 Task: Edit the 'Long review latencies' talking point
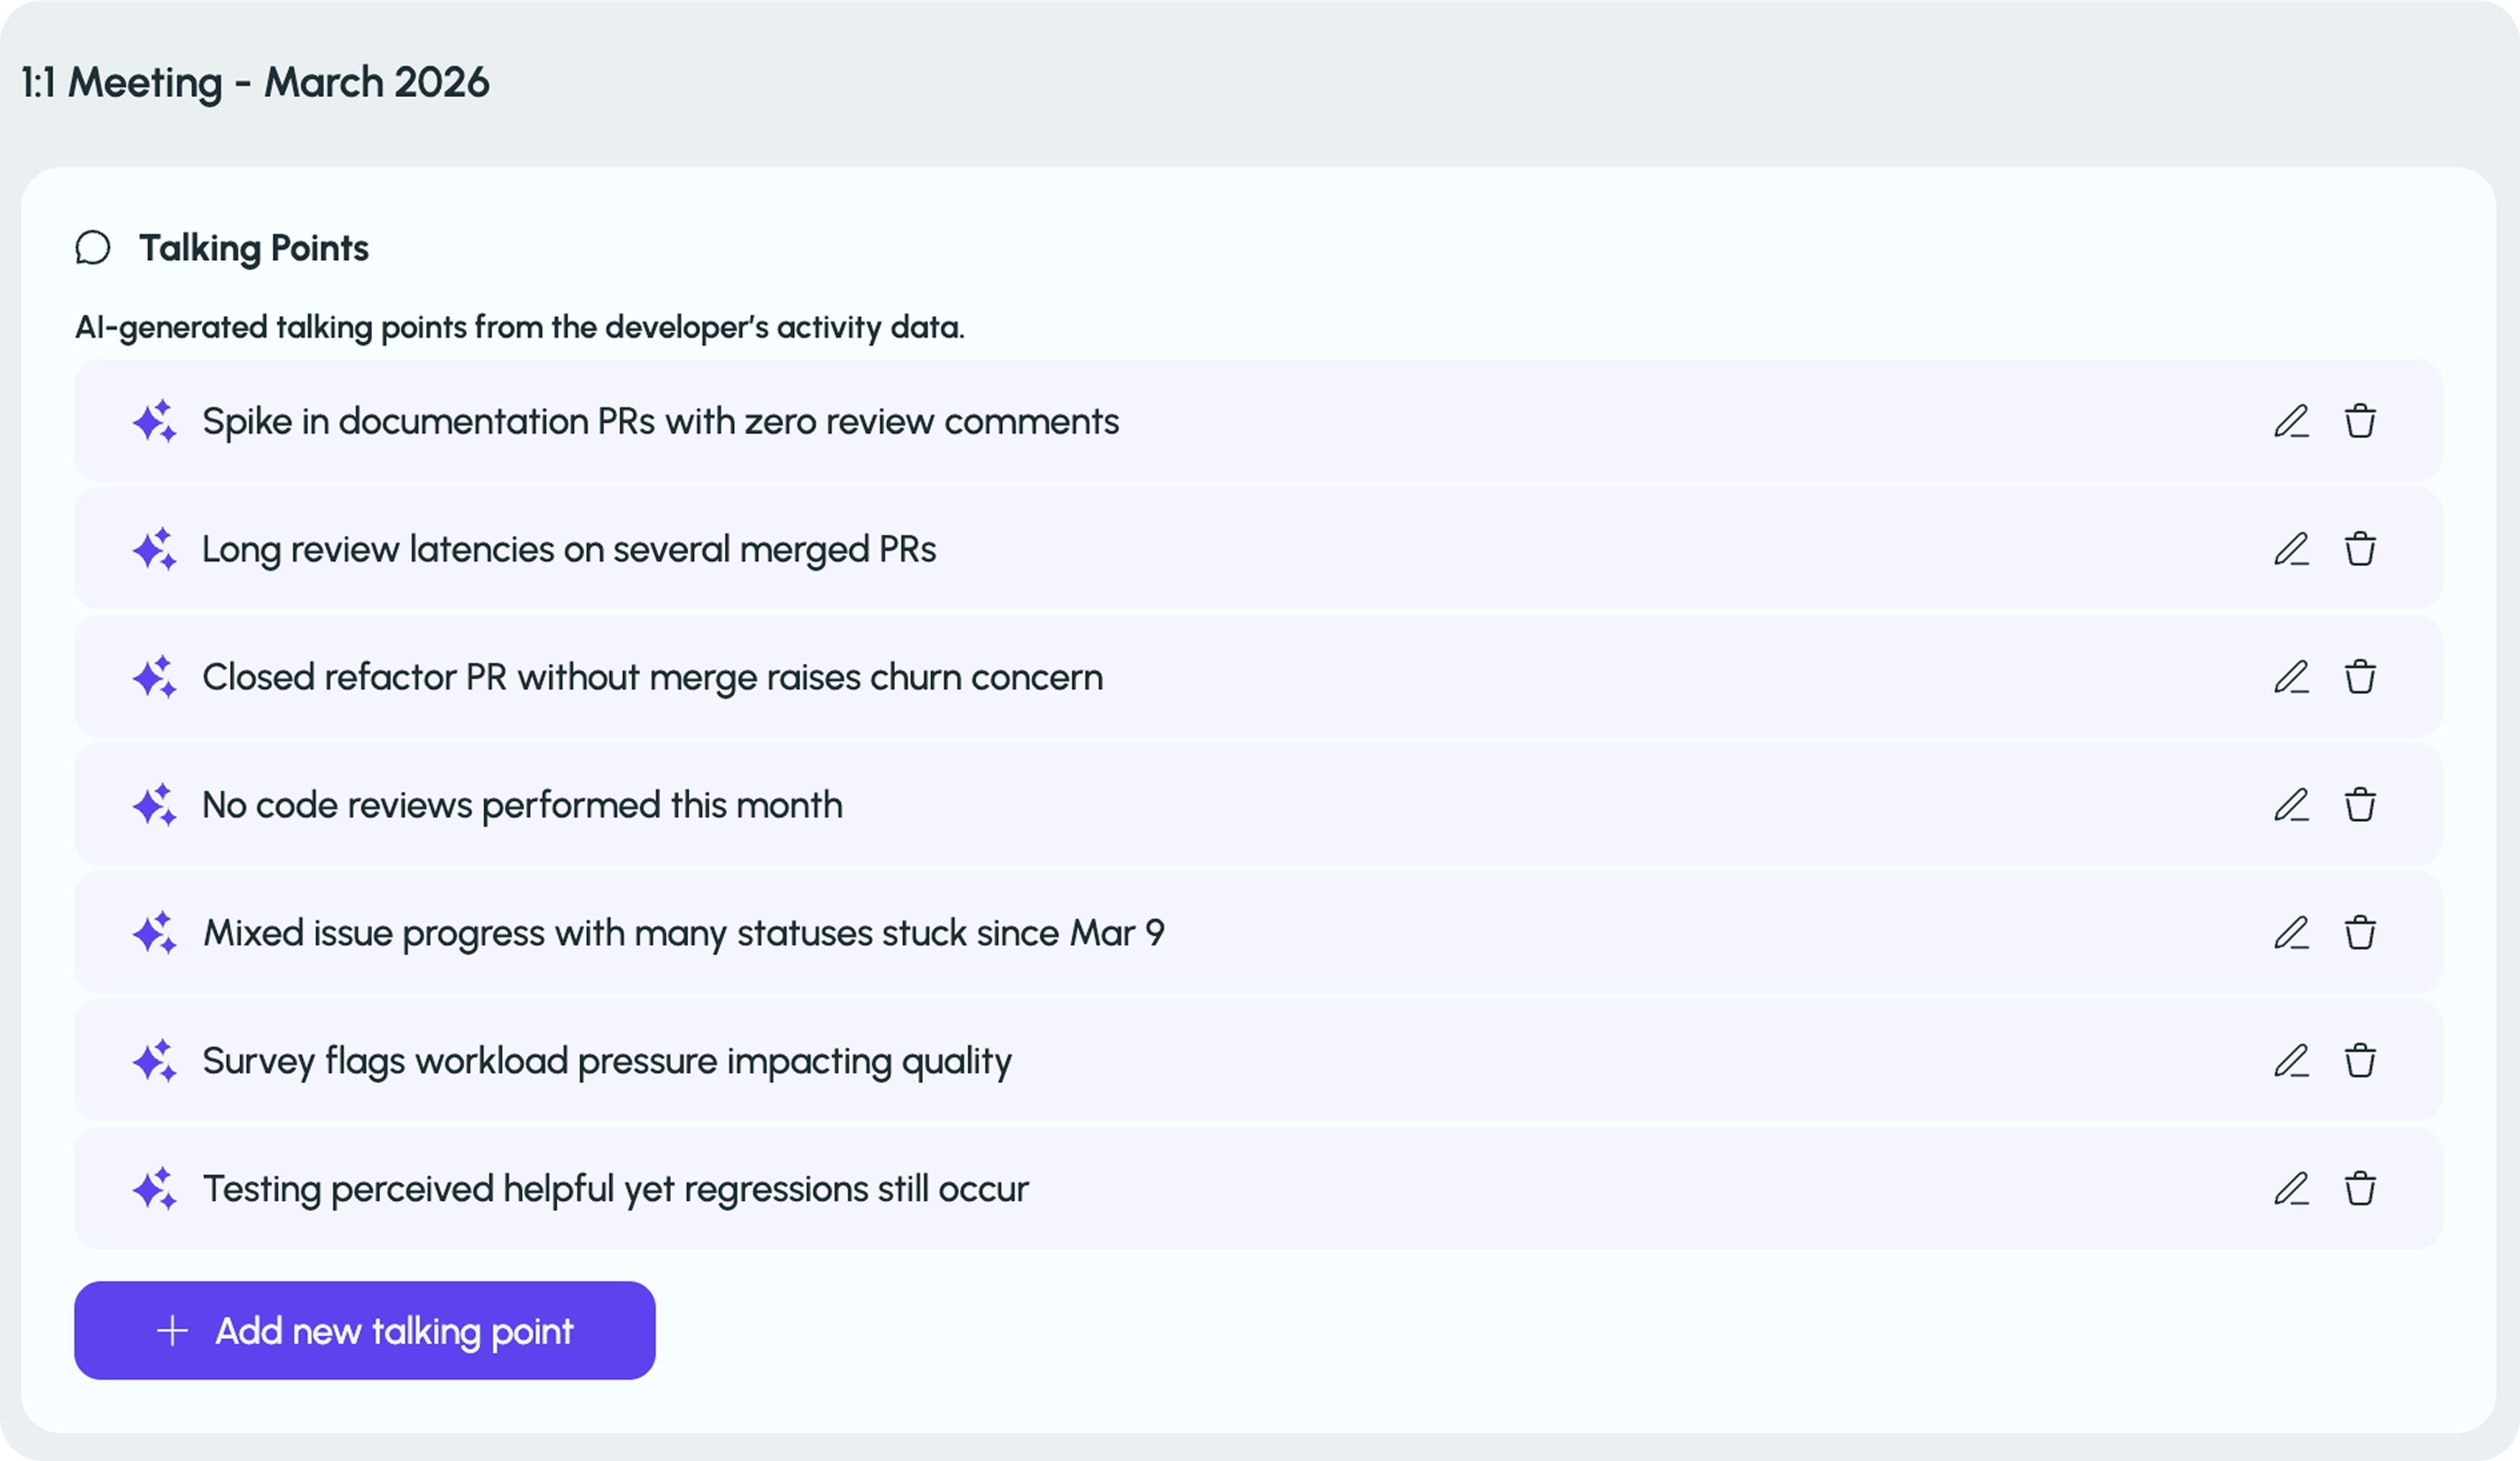tap(2291, 549)
